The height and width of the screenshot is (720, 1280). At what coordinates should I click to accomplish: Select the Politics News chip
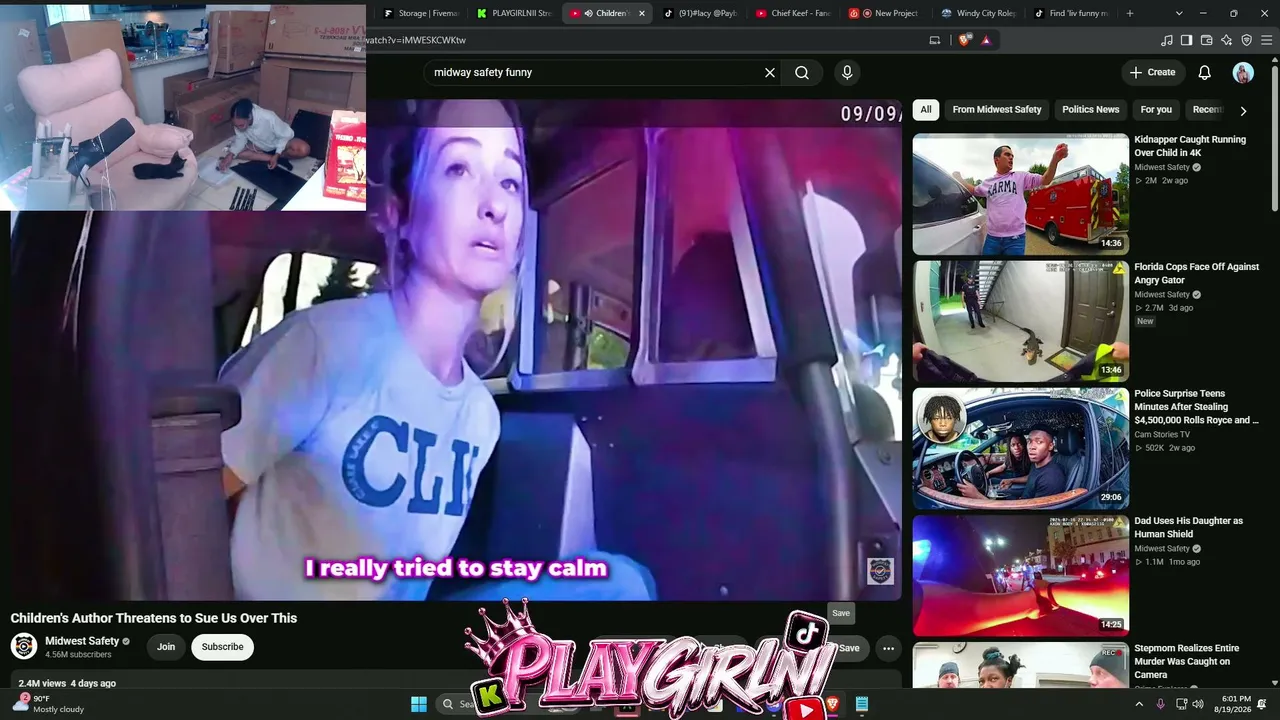coord(1090,110)
